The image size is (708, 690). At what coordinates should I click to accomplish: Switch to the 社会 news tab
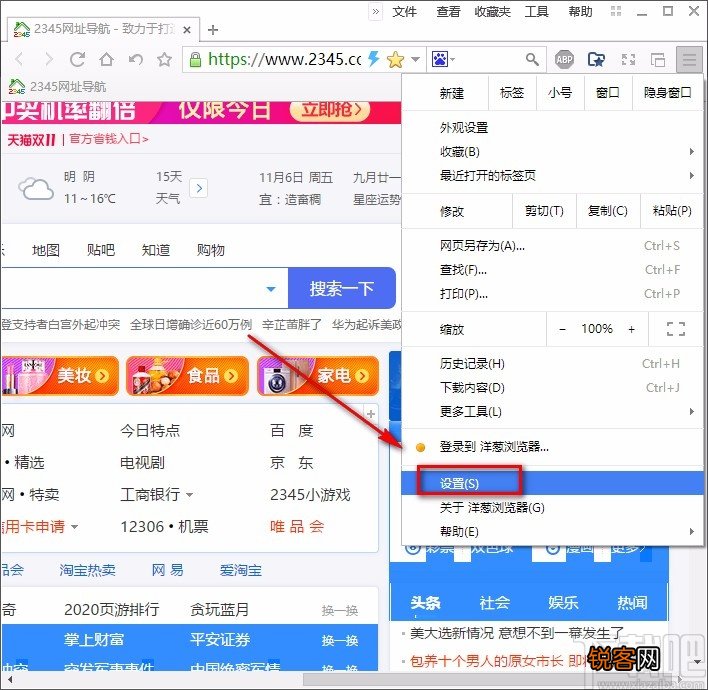(494, 603)
